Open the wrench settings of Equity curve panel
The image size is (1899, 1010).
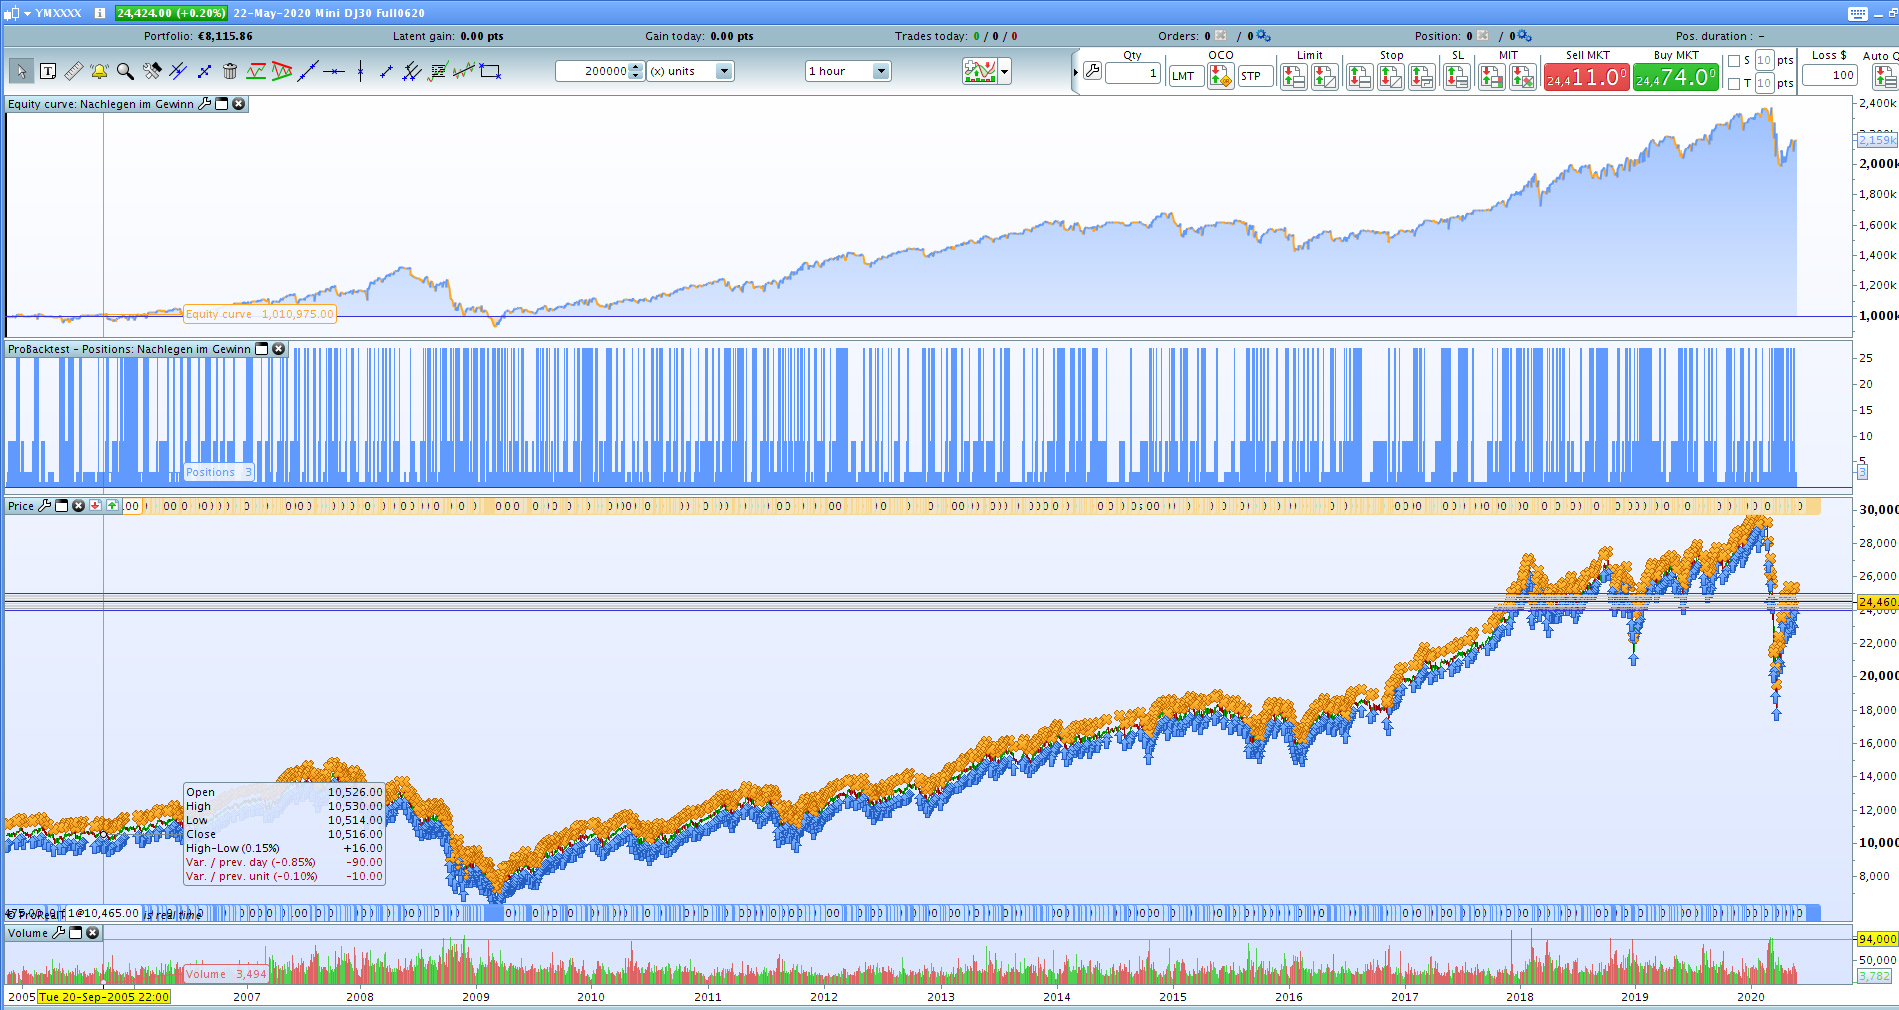coord(205,104)
